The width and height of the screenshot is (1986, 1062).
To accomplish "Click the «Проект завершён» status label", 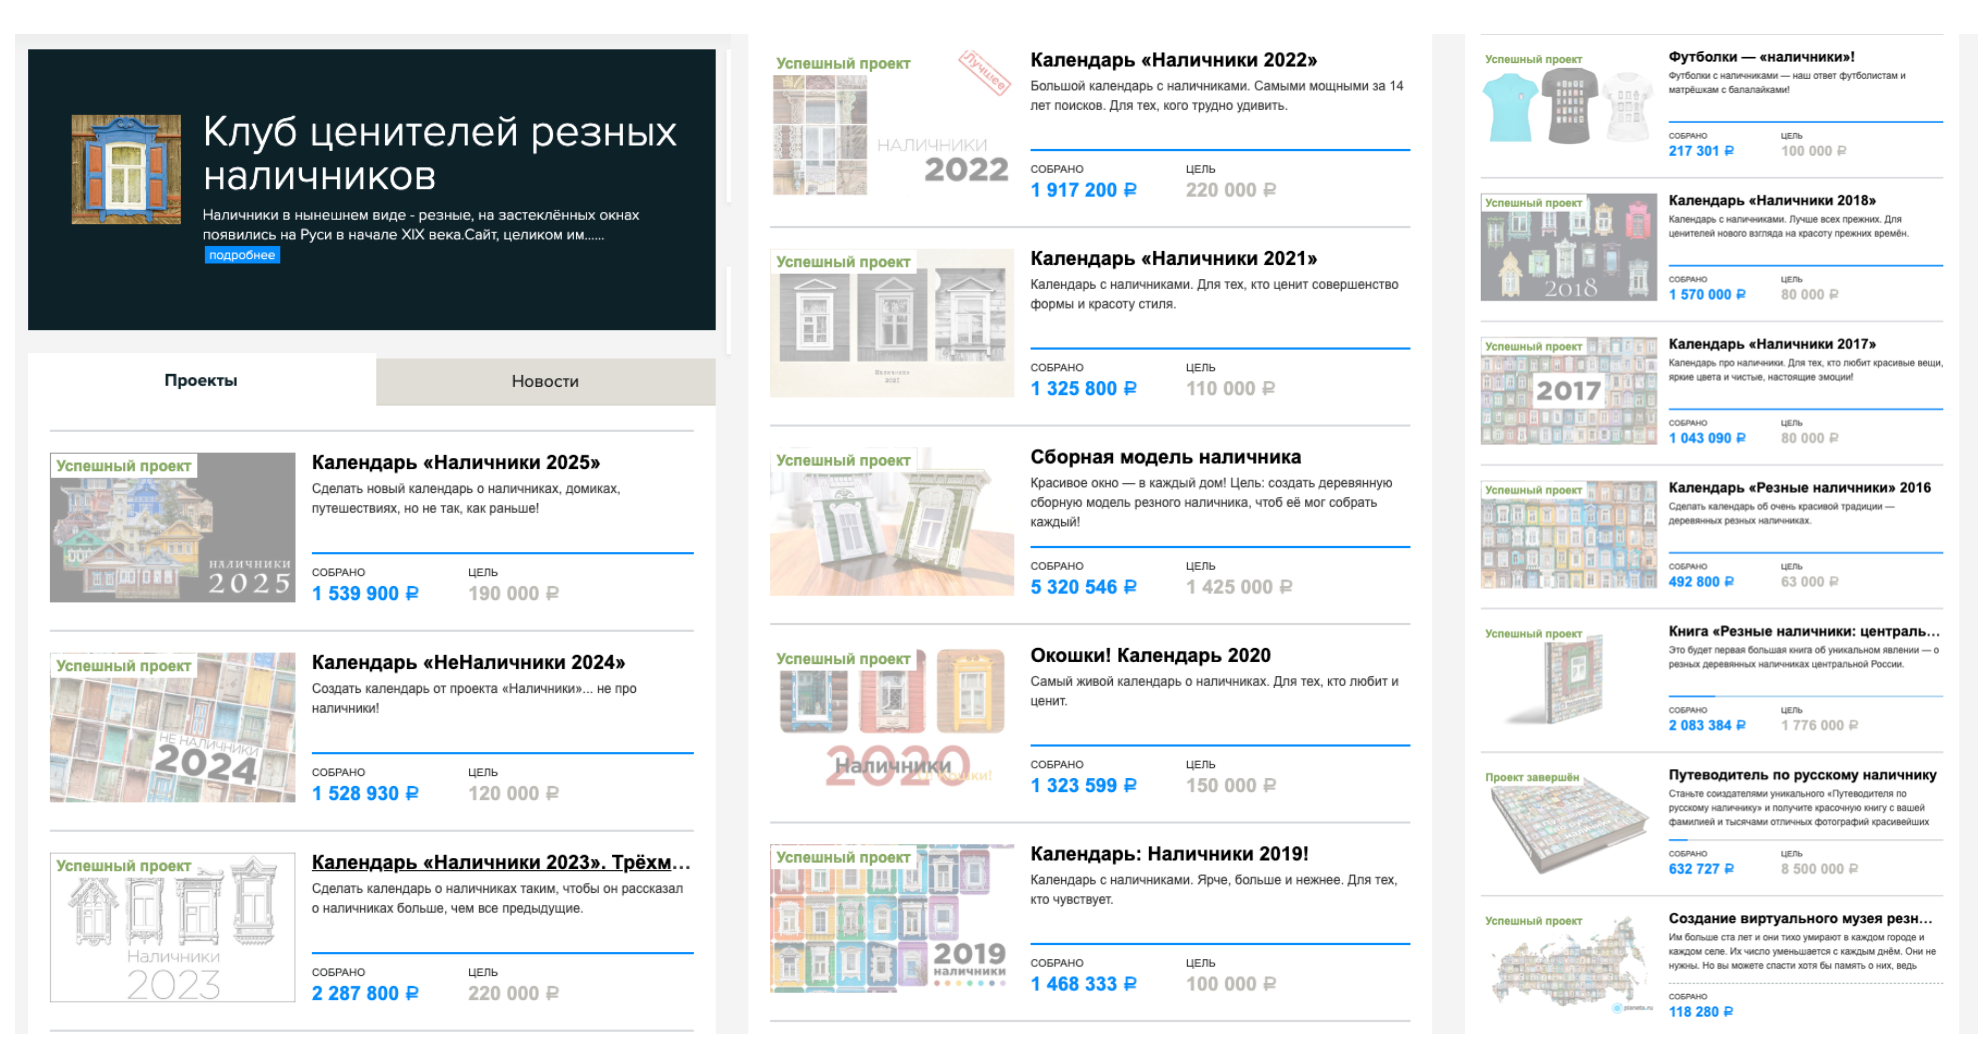I will (1532, 777).
